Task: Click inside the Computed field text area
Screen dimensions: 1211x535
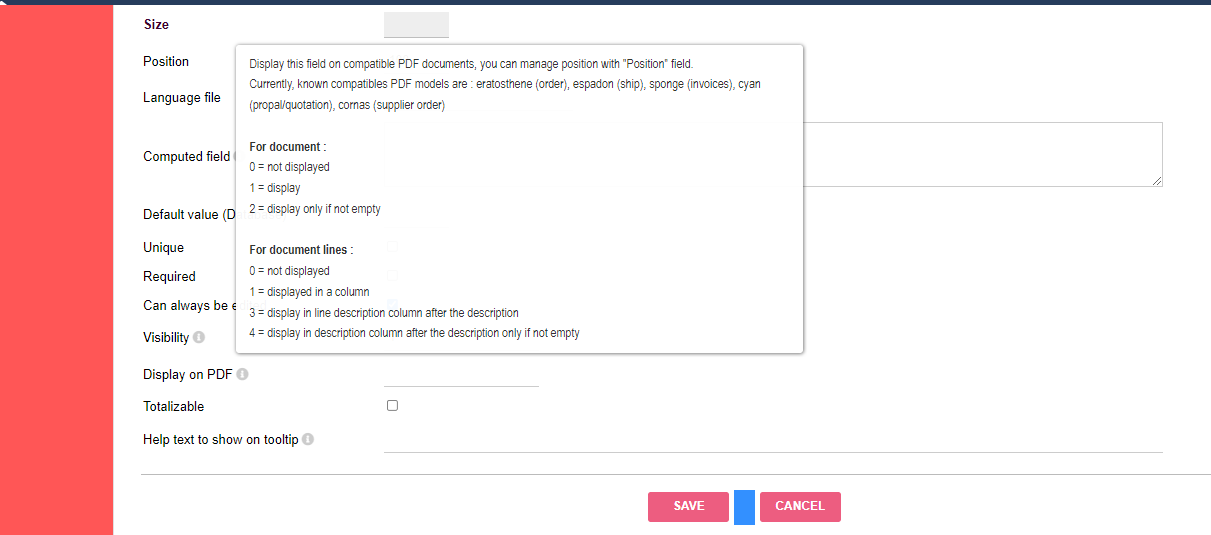Action: tap(980, 154)
